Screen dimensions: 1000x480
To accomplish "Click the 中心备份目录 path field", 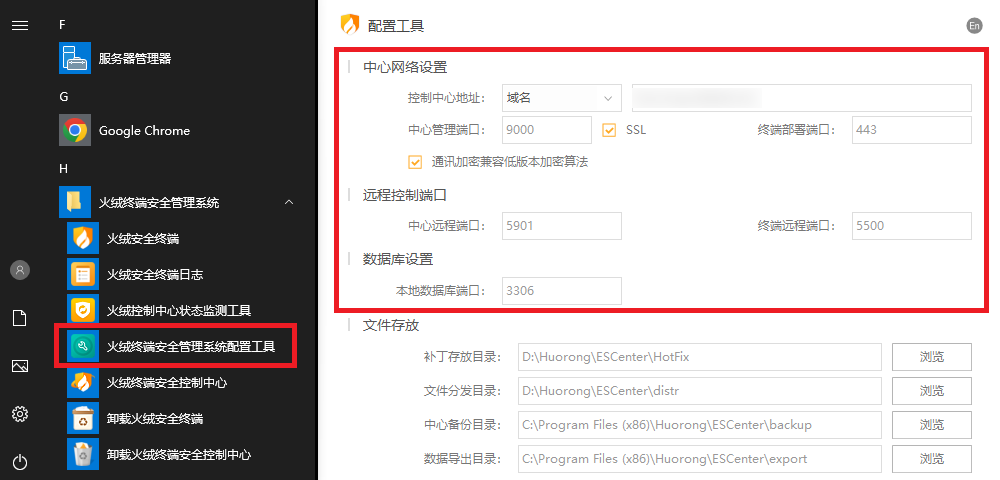I will [700, 425].
